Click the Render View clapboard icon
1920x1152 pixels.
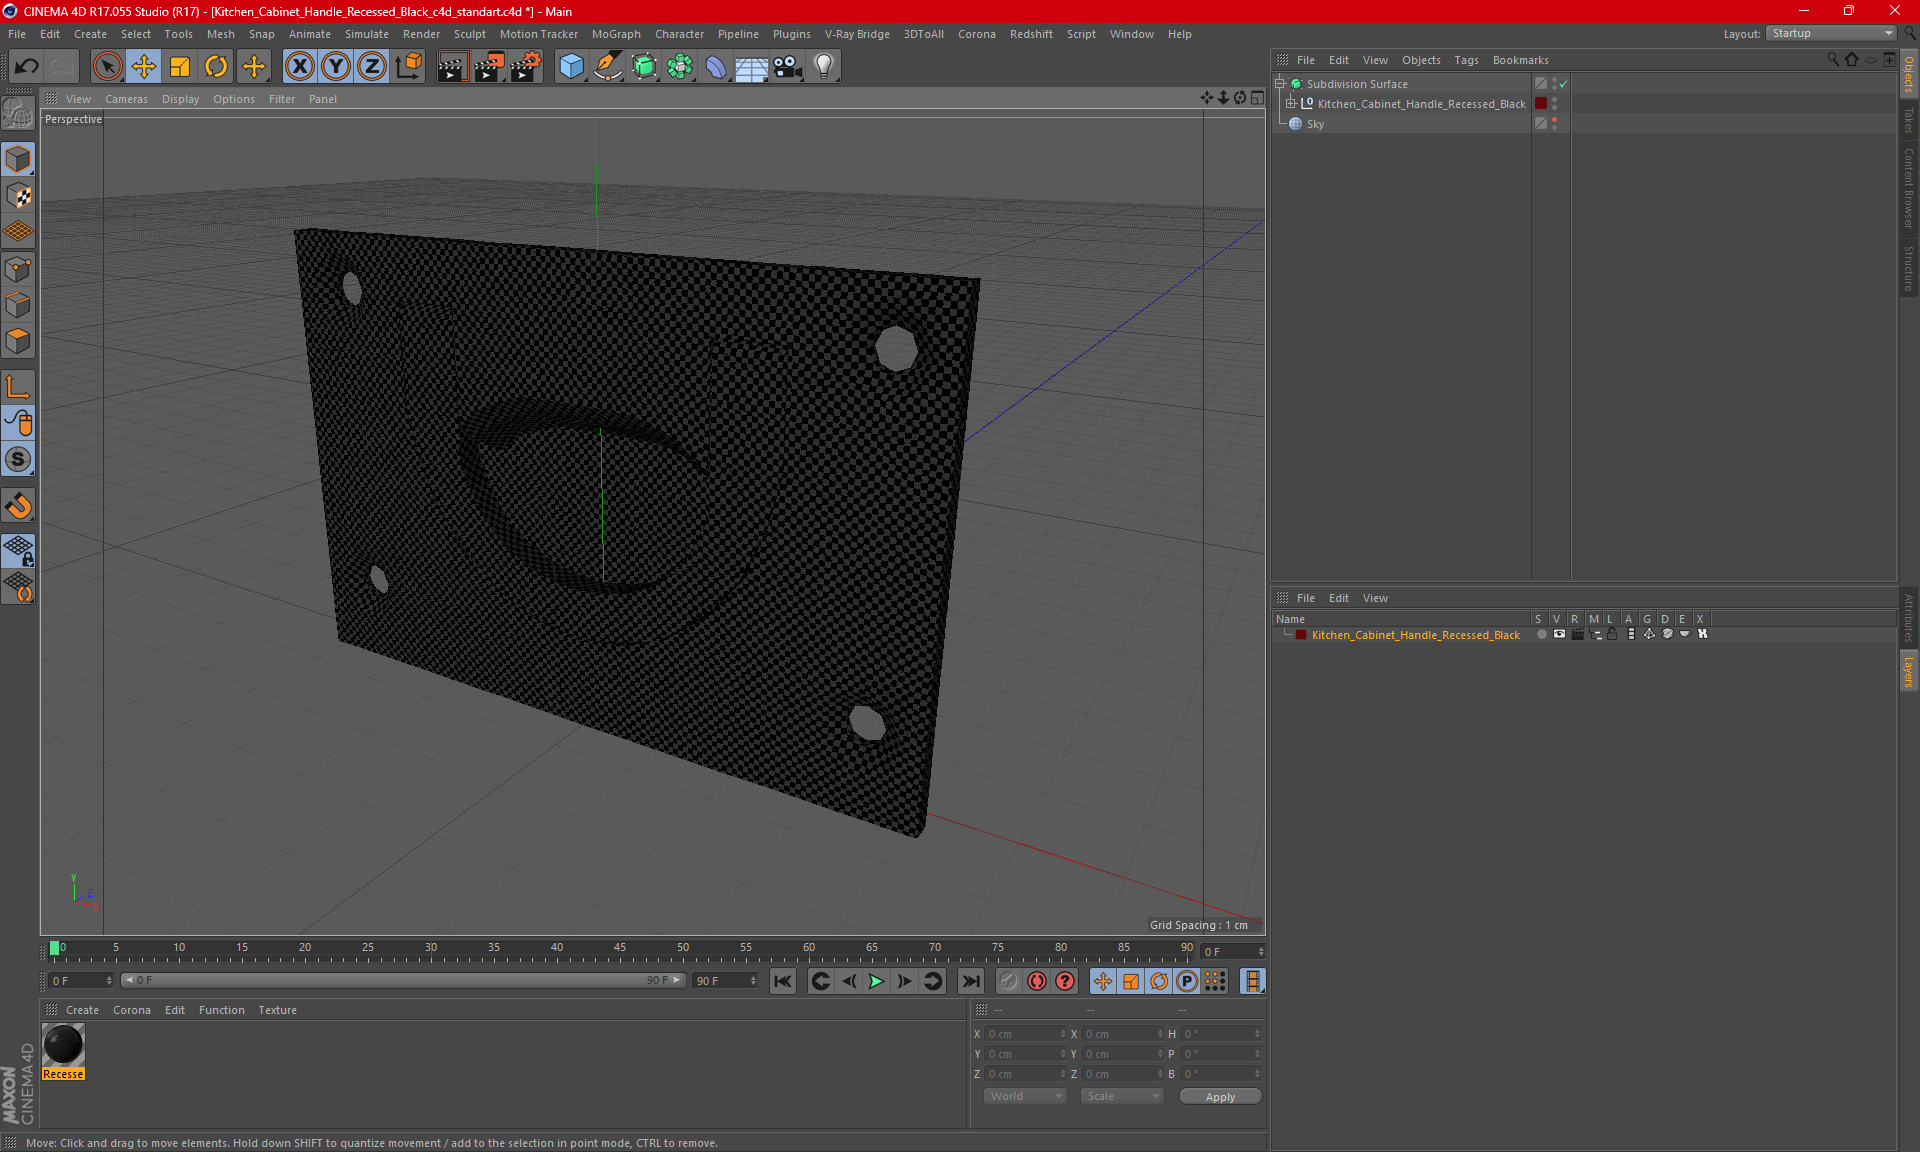[452, 67]
